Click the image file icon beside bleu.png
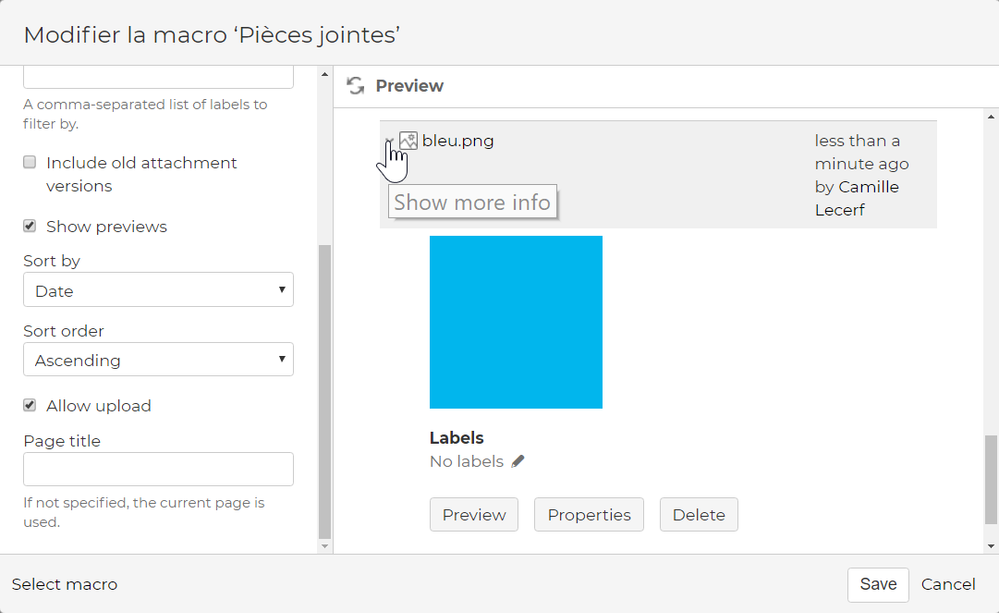Viewport: 999px width, 613px height. (x=408, y=141)
